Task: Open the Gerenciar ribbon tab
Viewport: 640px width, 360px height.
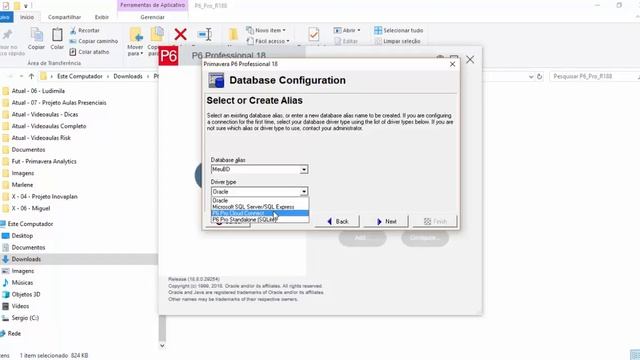Action: tap(152, 17)
